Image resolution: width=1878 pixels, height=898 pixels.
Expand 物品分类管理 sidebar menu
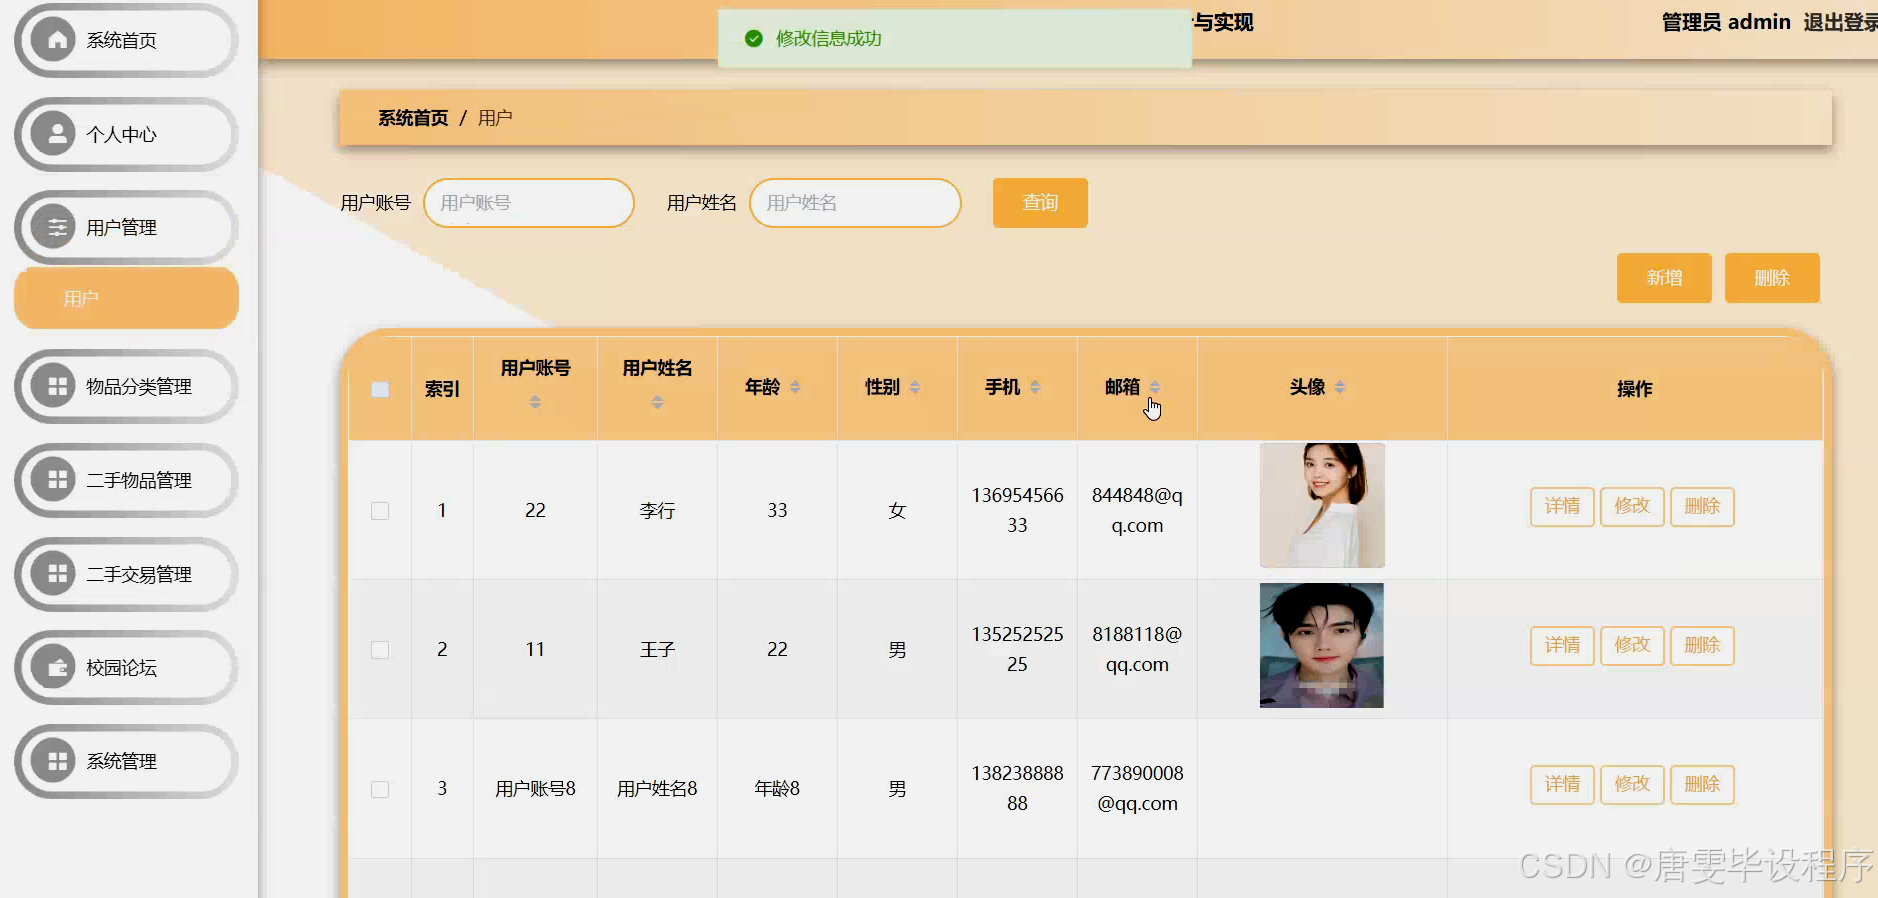click(x=126, y=386)
